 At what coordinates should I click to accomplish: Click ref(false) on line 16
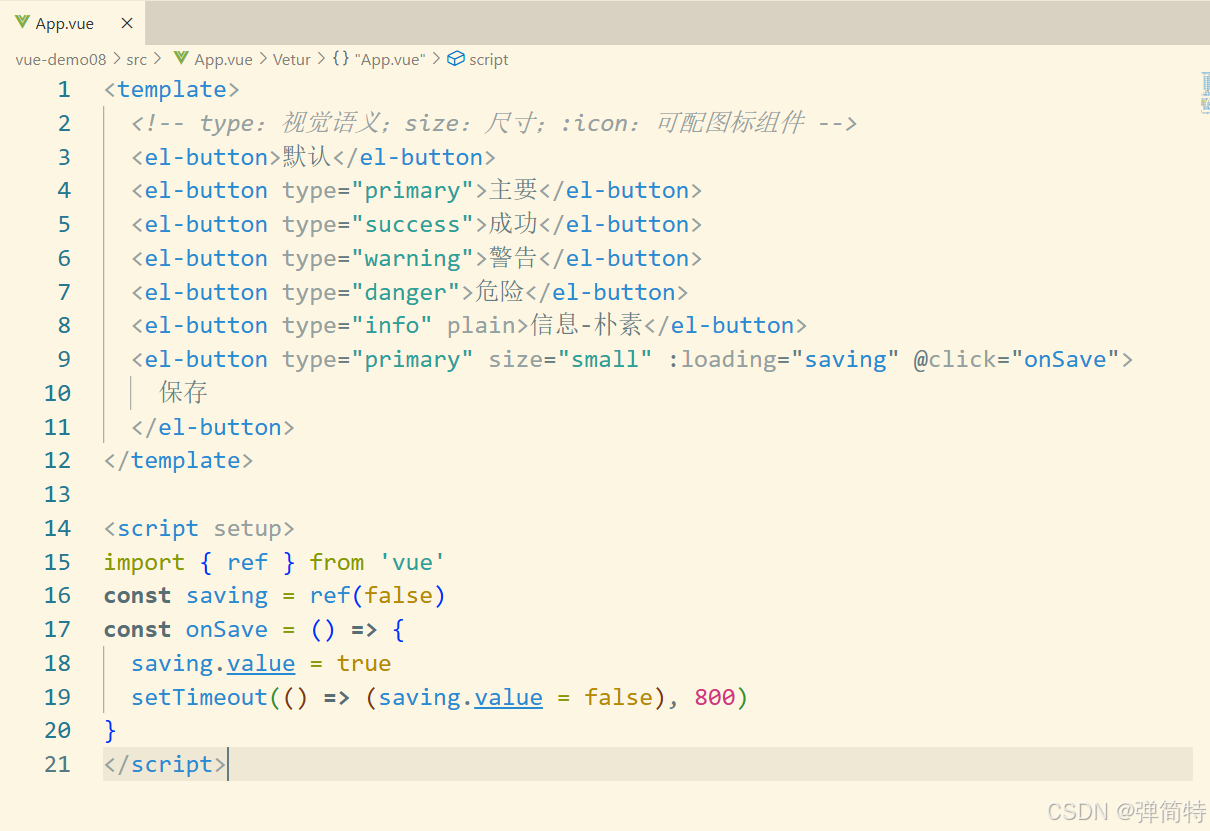(377, 596)
